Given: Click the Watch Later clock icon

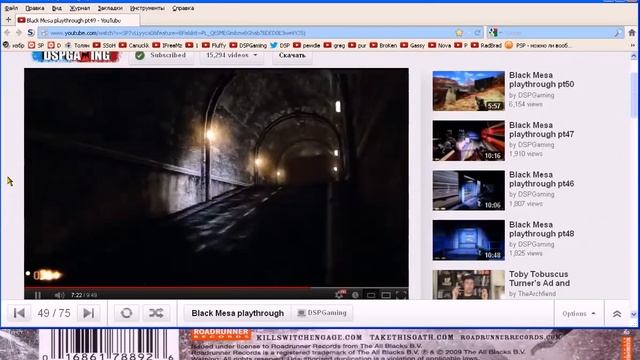Looking at the screenshot, I should (x=355, y=295).
